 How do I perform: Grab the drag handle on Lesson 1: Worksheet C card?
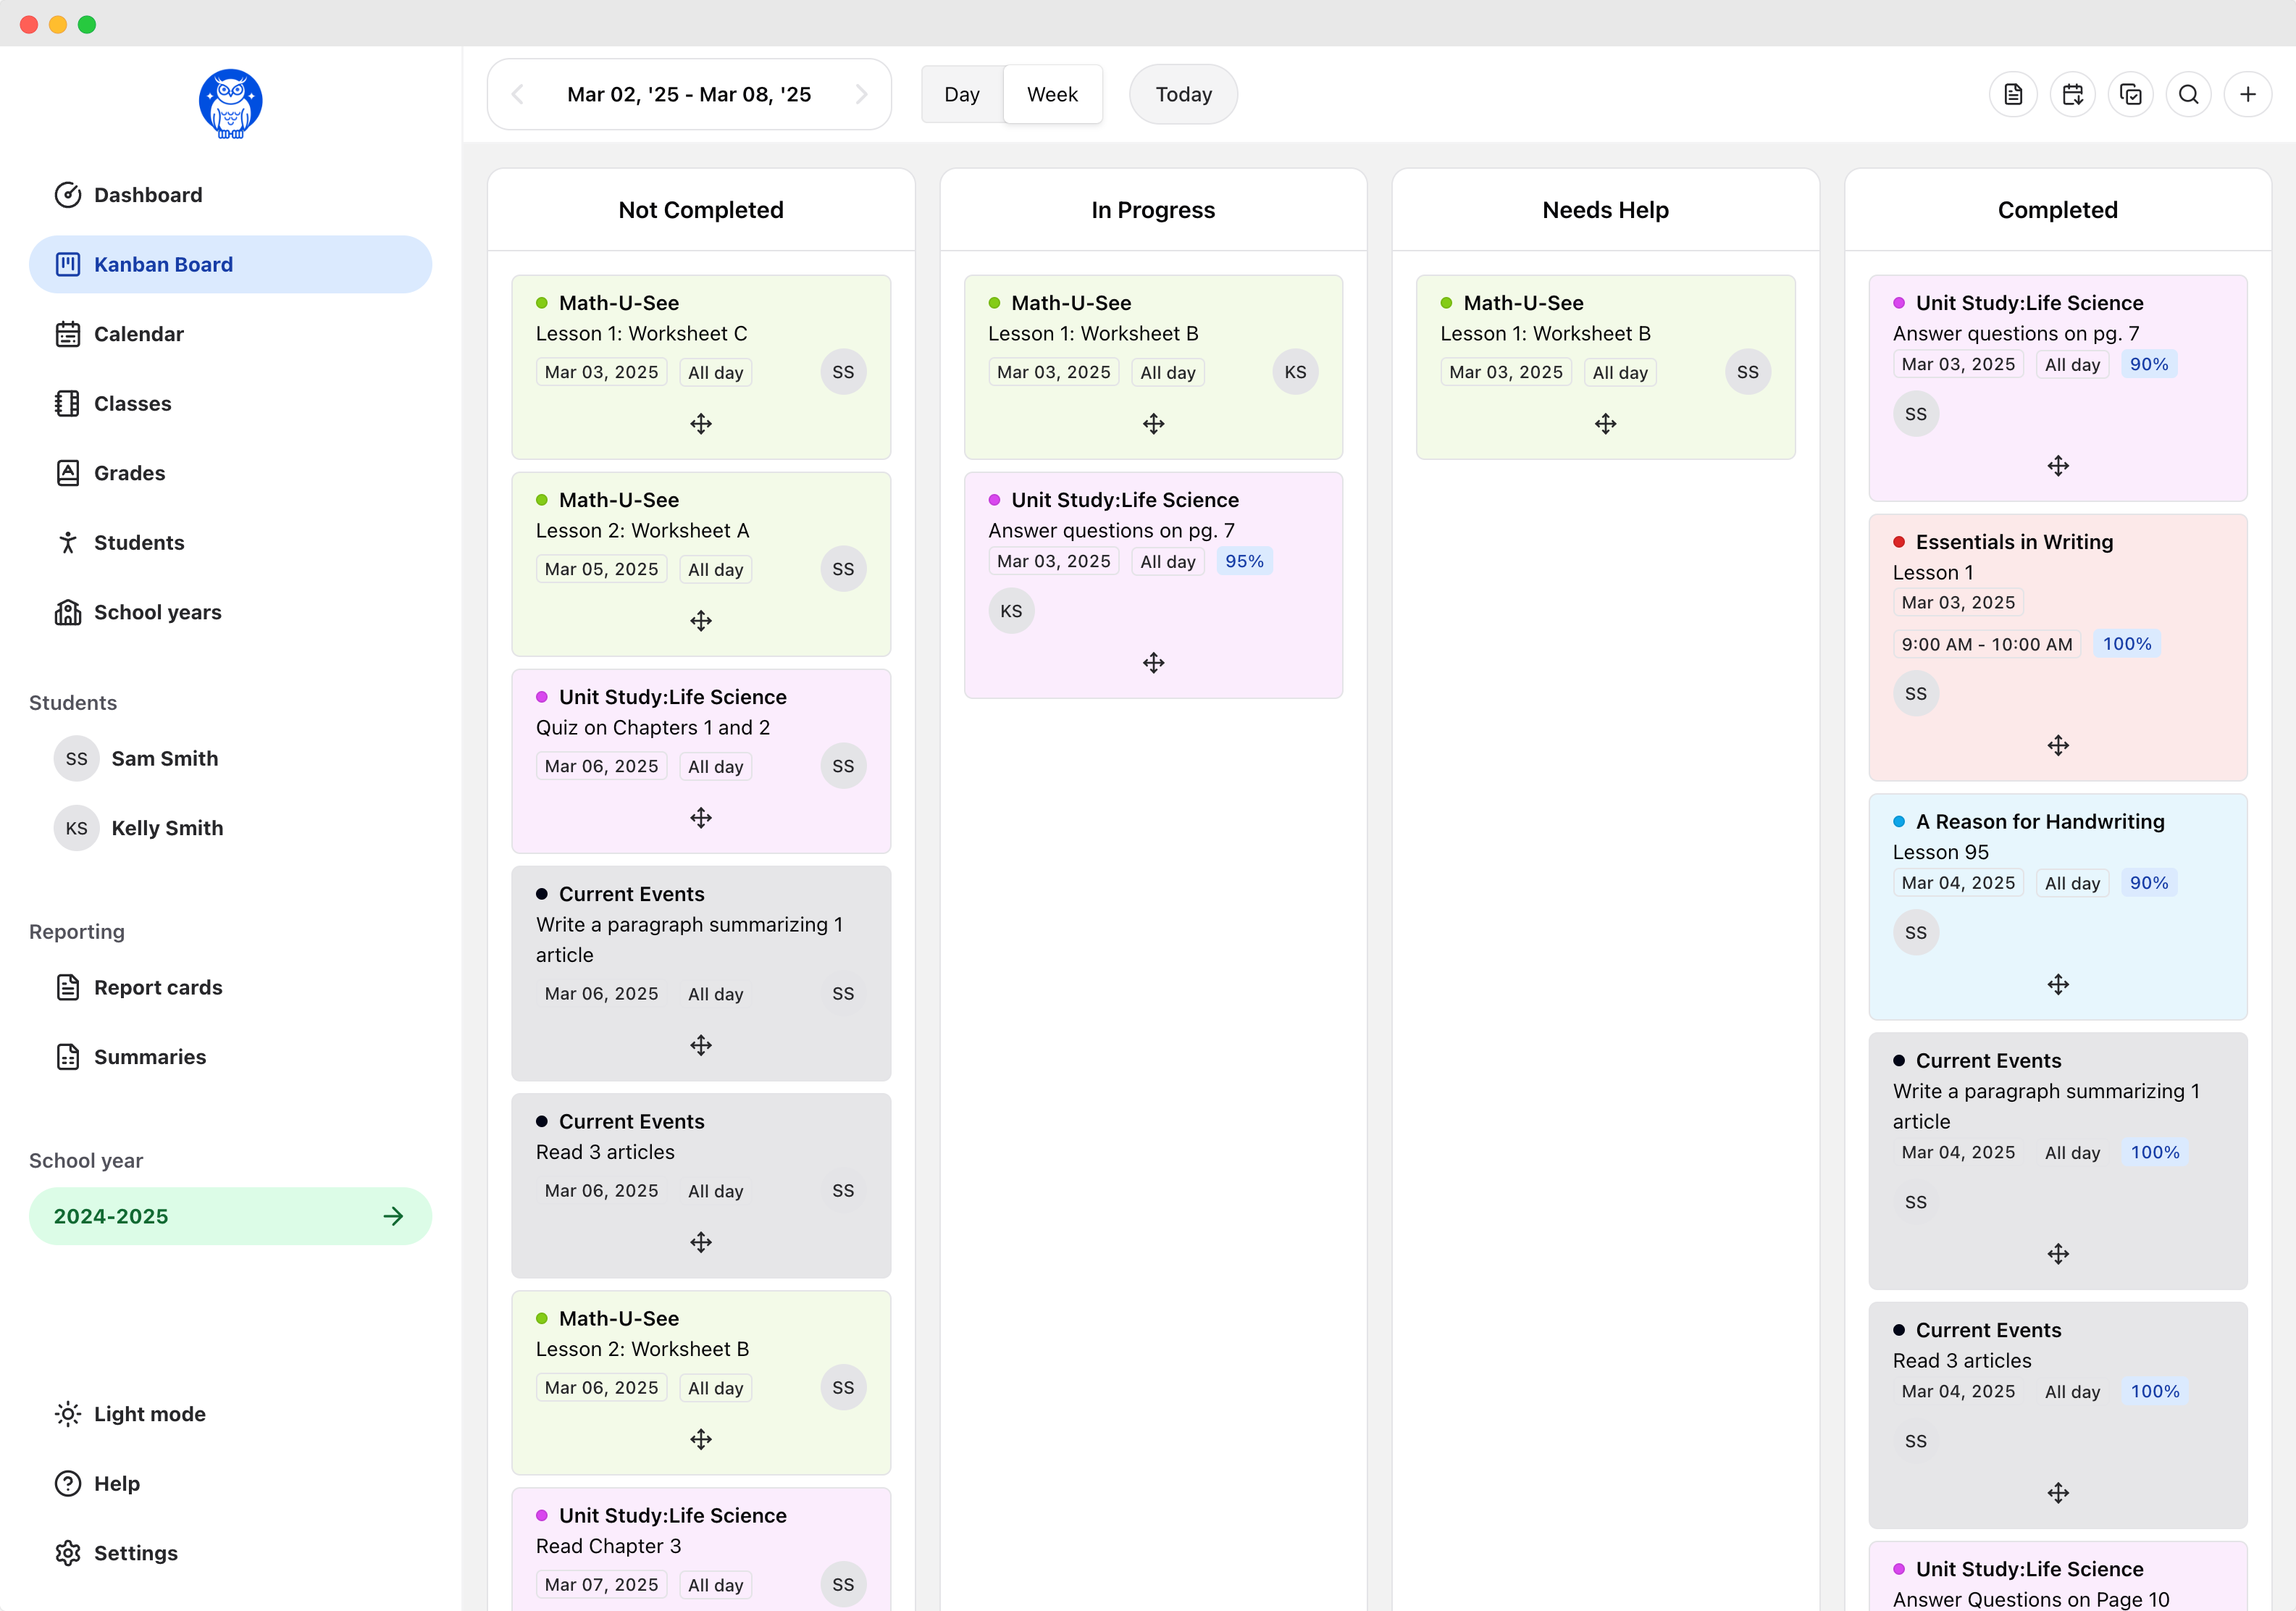pyautogui.click(x=700, y=424)
